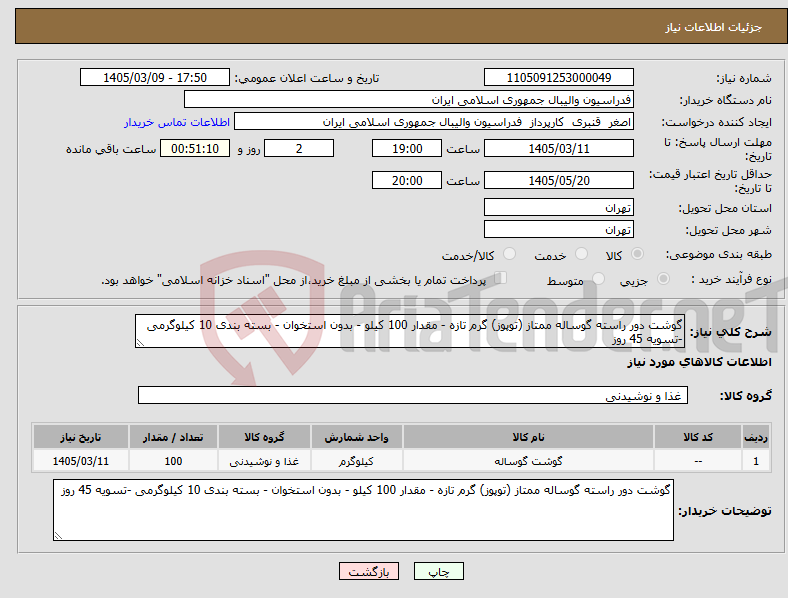Select the خدمت radio button
This screenshot has height=598, width=788.
click(581, 254)
